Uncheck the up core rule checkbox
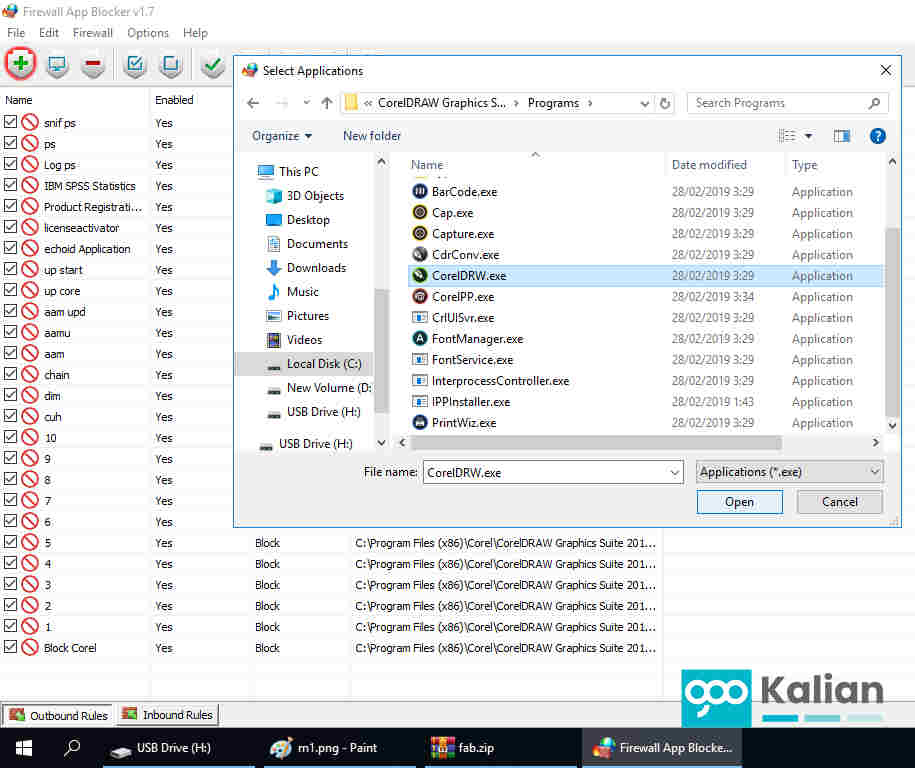 coord(10,290)
